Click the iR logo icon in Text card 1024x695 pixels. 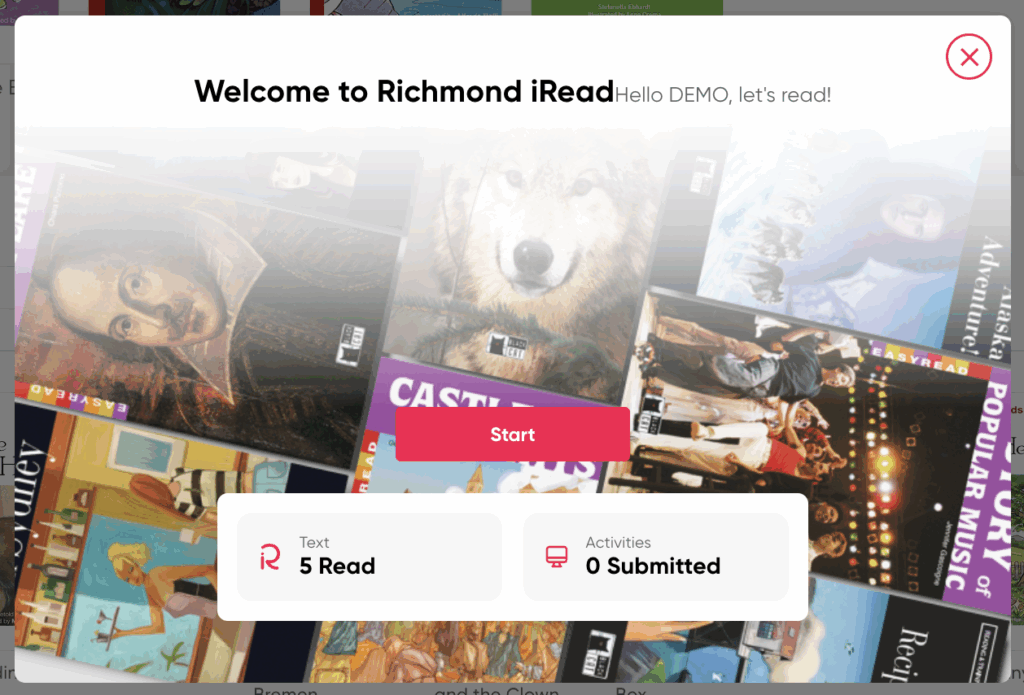pyautogui.click(x=270, y=557)
